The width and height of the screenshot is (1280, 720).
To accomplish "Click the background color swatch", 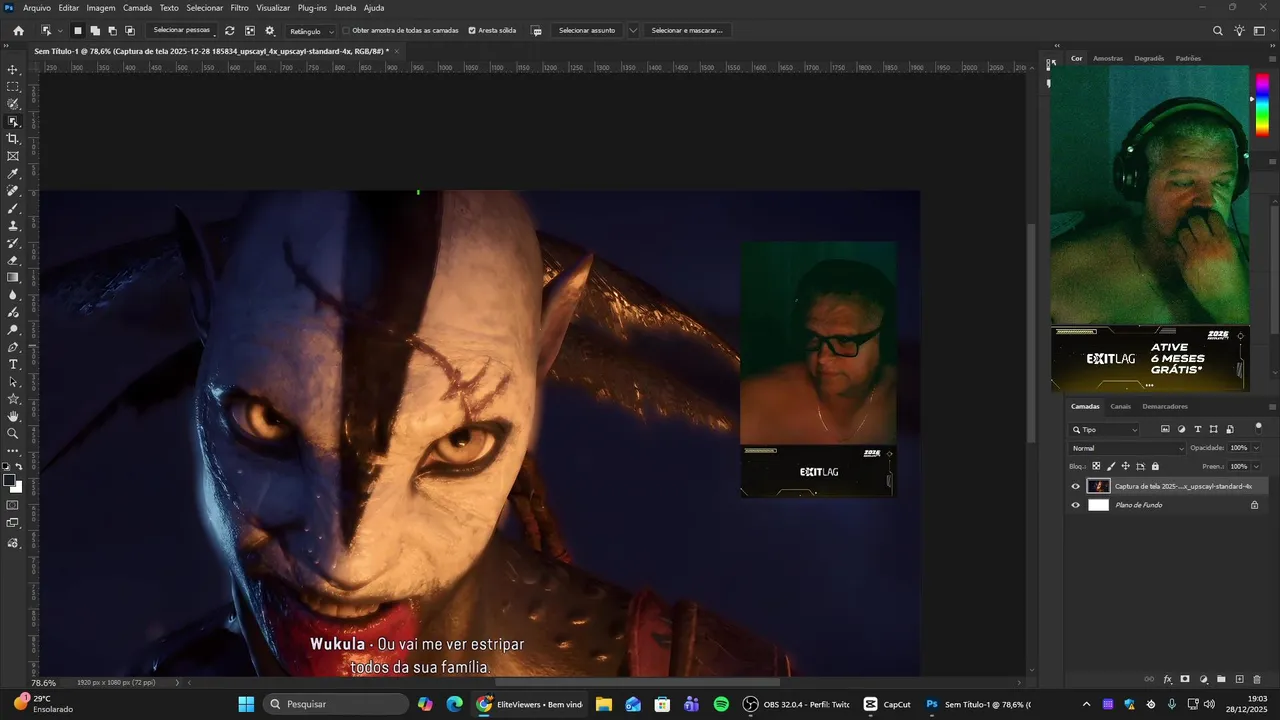I will pyautogui.click(x=17, y=487).
